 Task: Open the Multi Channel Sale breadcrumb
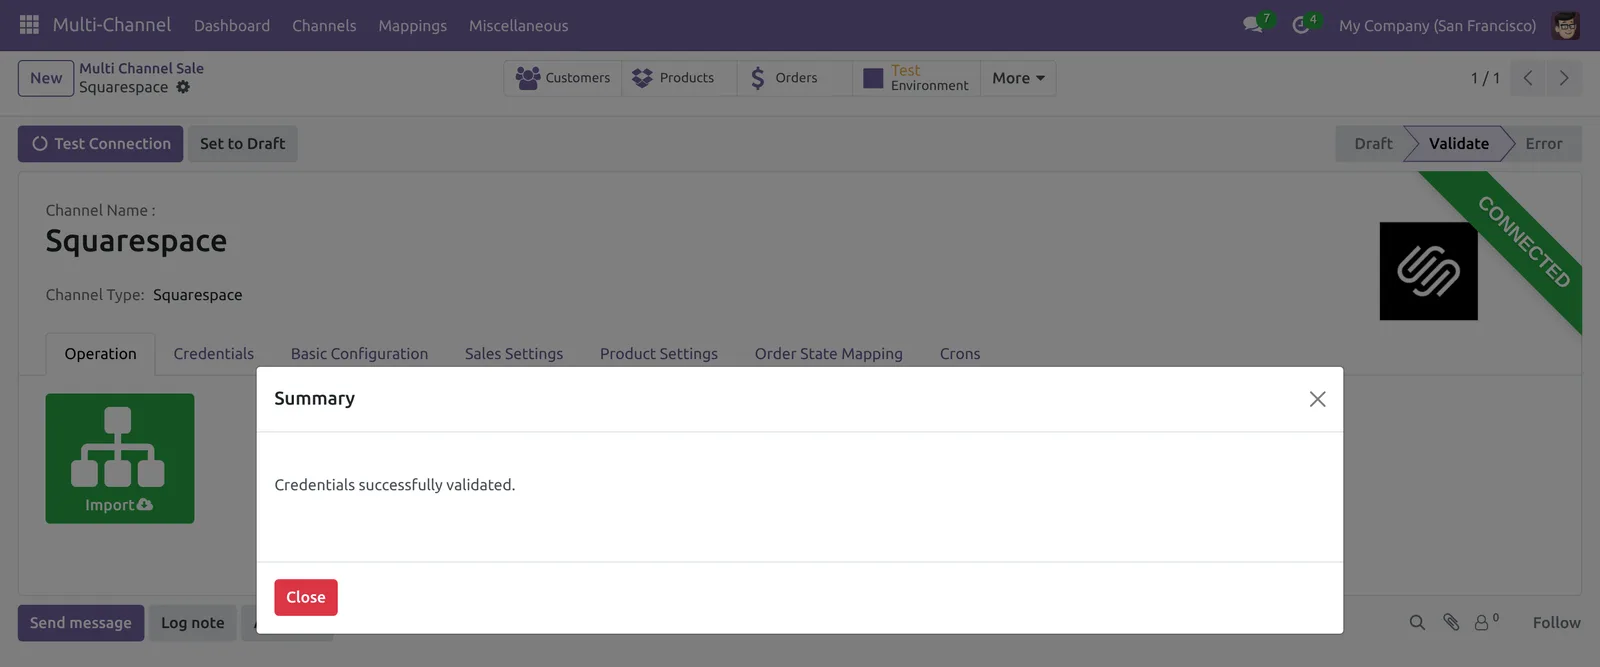tap(141, 68)
